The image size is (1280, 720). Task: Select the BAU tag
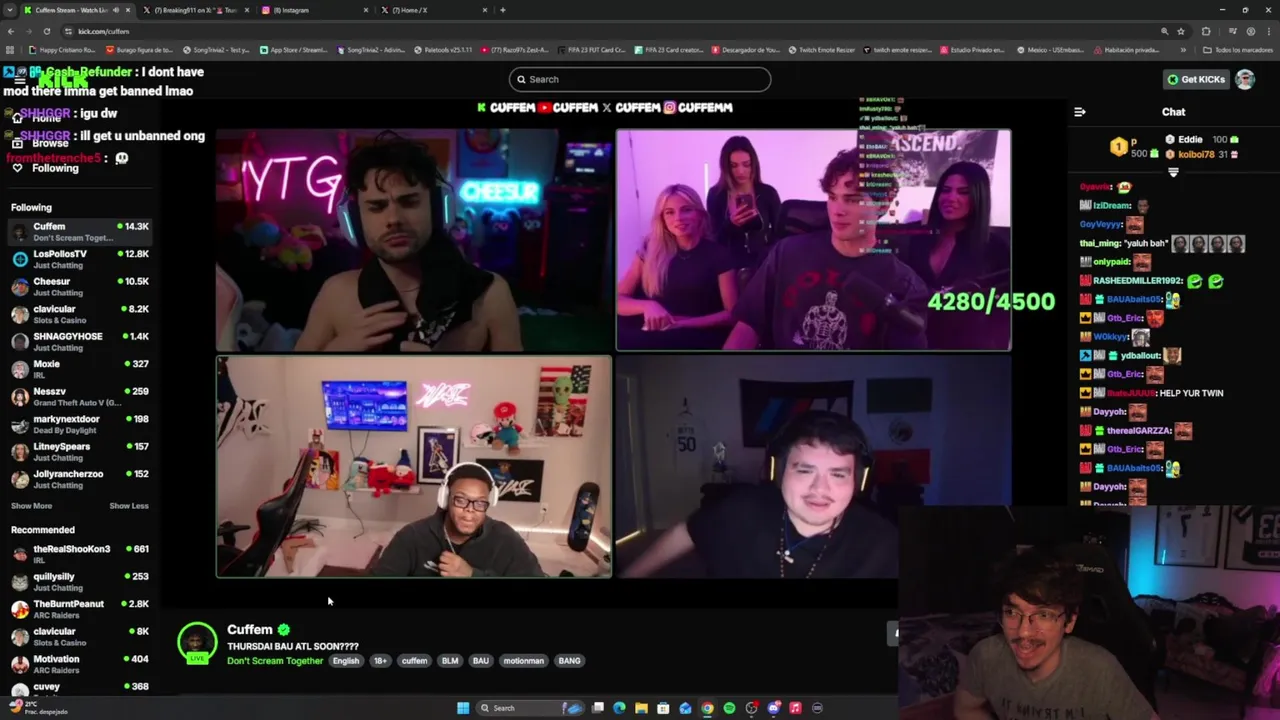coord(481,661)
